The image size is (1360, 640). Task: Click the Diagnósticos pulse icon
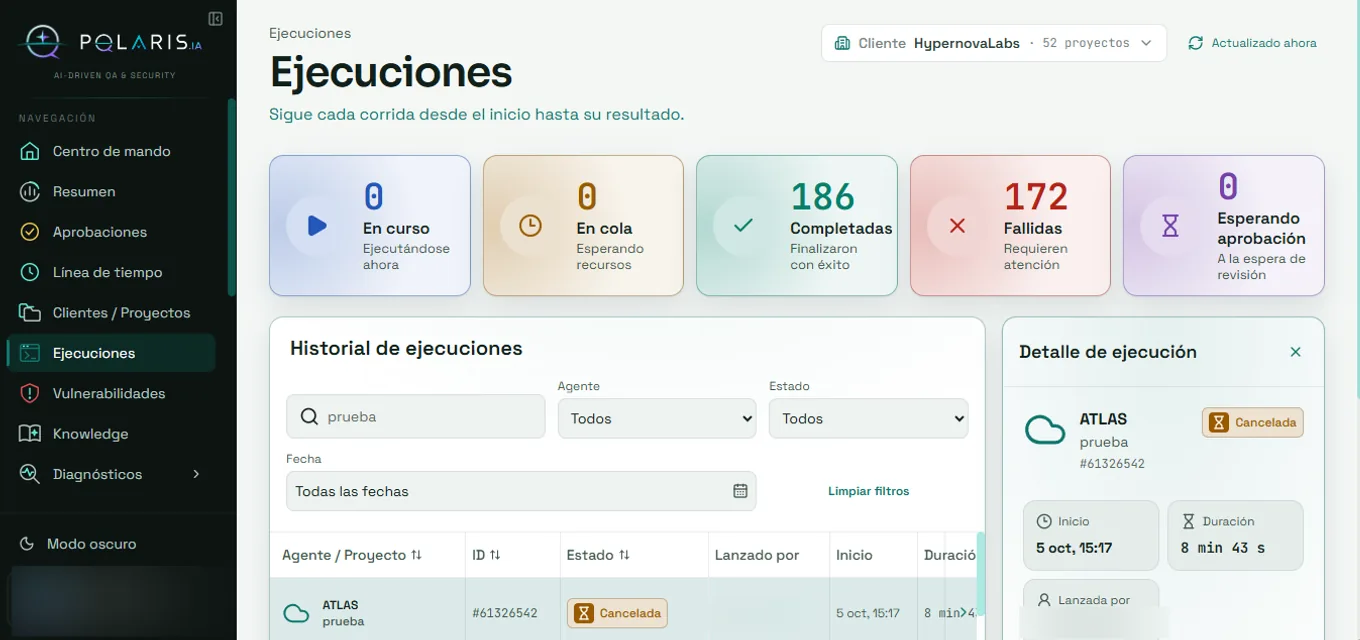[x=30, y=474]
